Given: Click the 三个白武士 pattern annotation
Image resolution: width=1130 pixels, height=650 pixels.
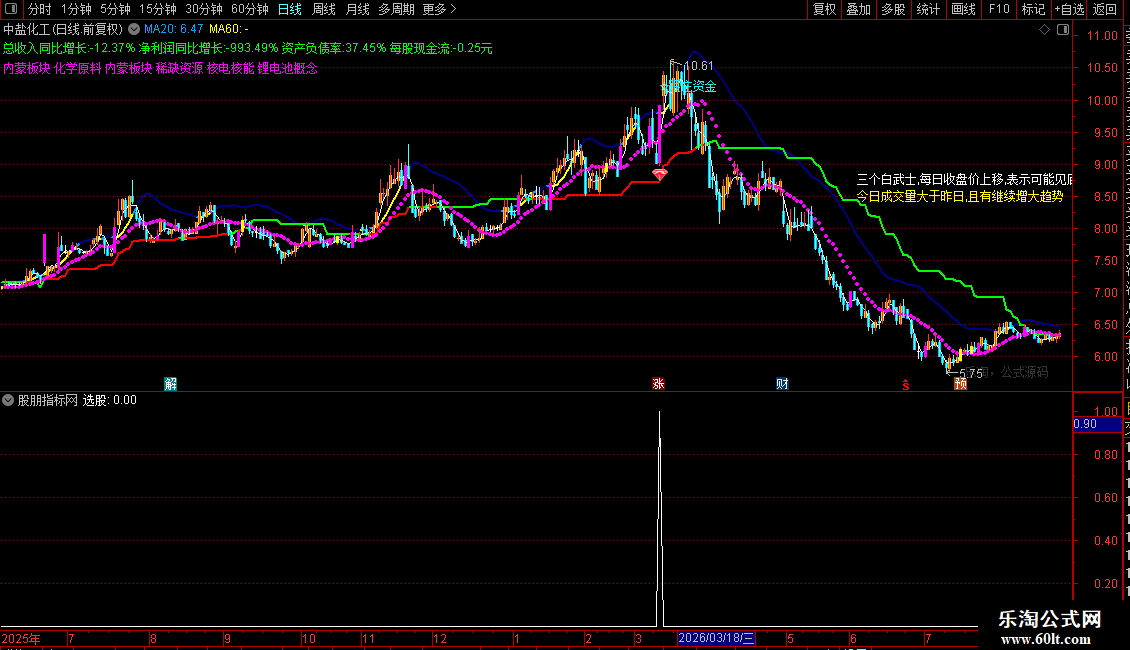Looking at the screenshot, I should [x=964, y=179].
